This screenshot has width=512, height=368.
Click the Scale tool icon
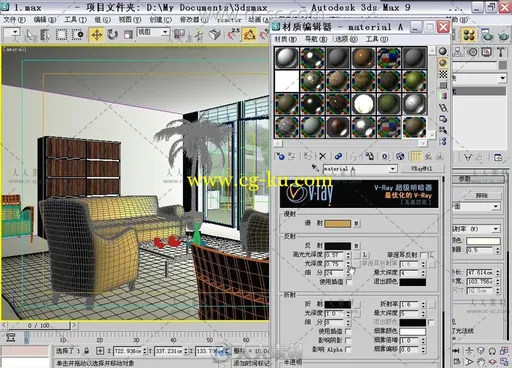128,34
